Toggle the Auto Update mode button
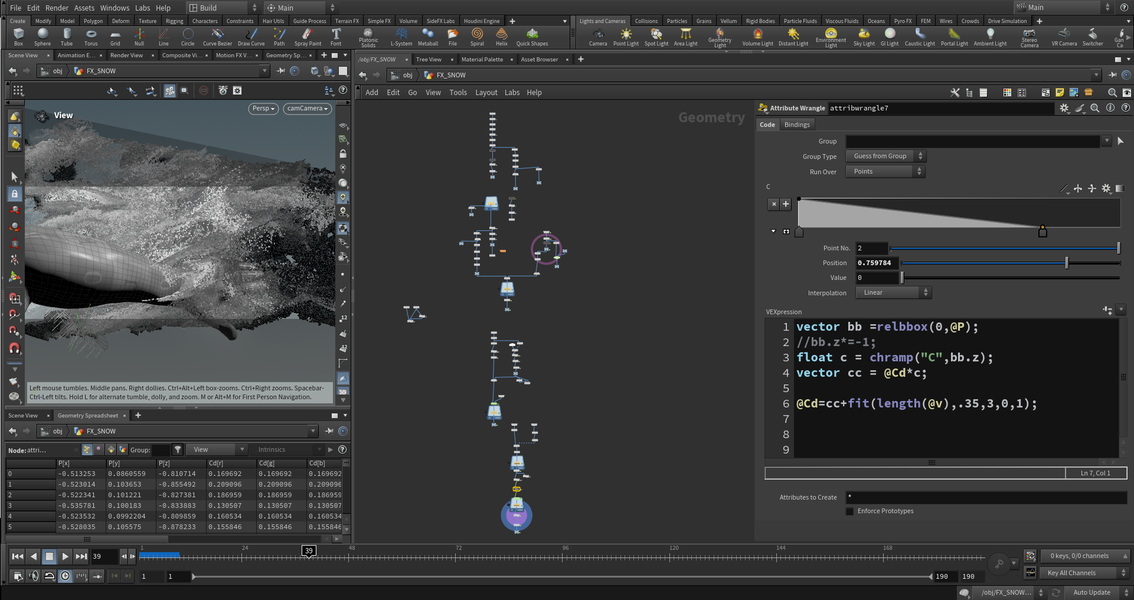This screenshot has height=600, width=1134. point(1092,592)
